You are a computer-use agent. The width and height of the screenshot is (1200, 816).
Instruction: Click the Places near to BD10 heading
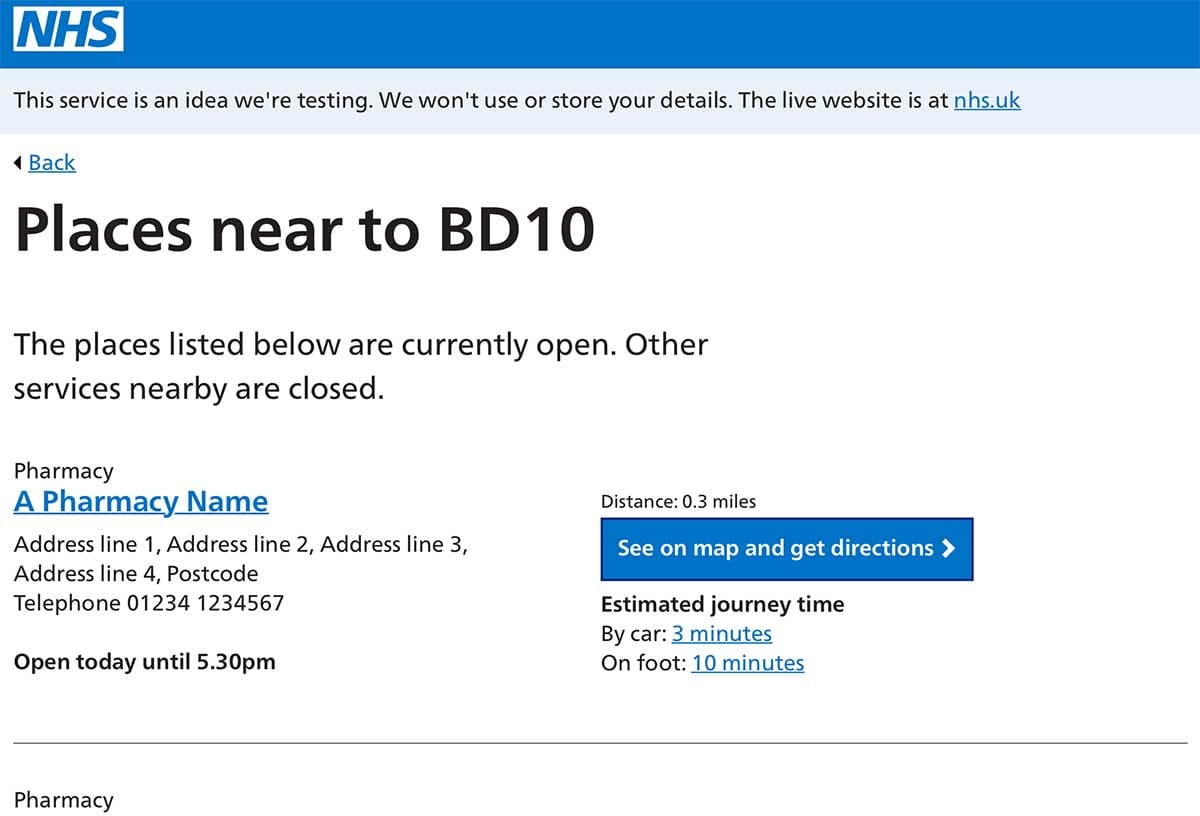304,230
